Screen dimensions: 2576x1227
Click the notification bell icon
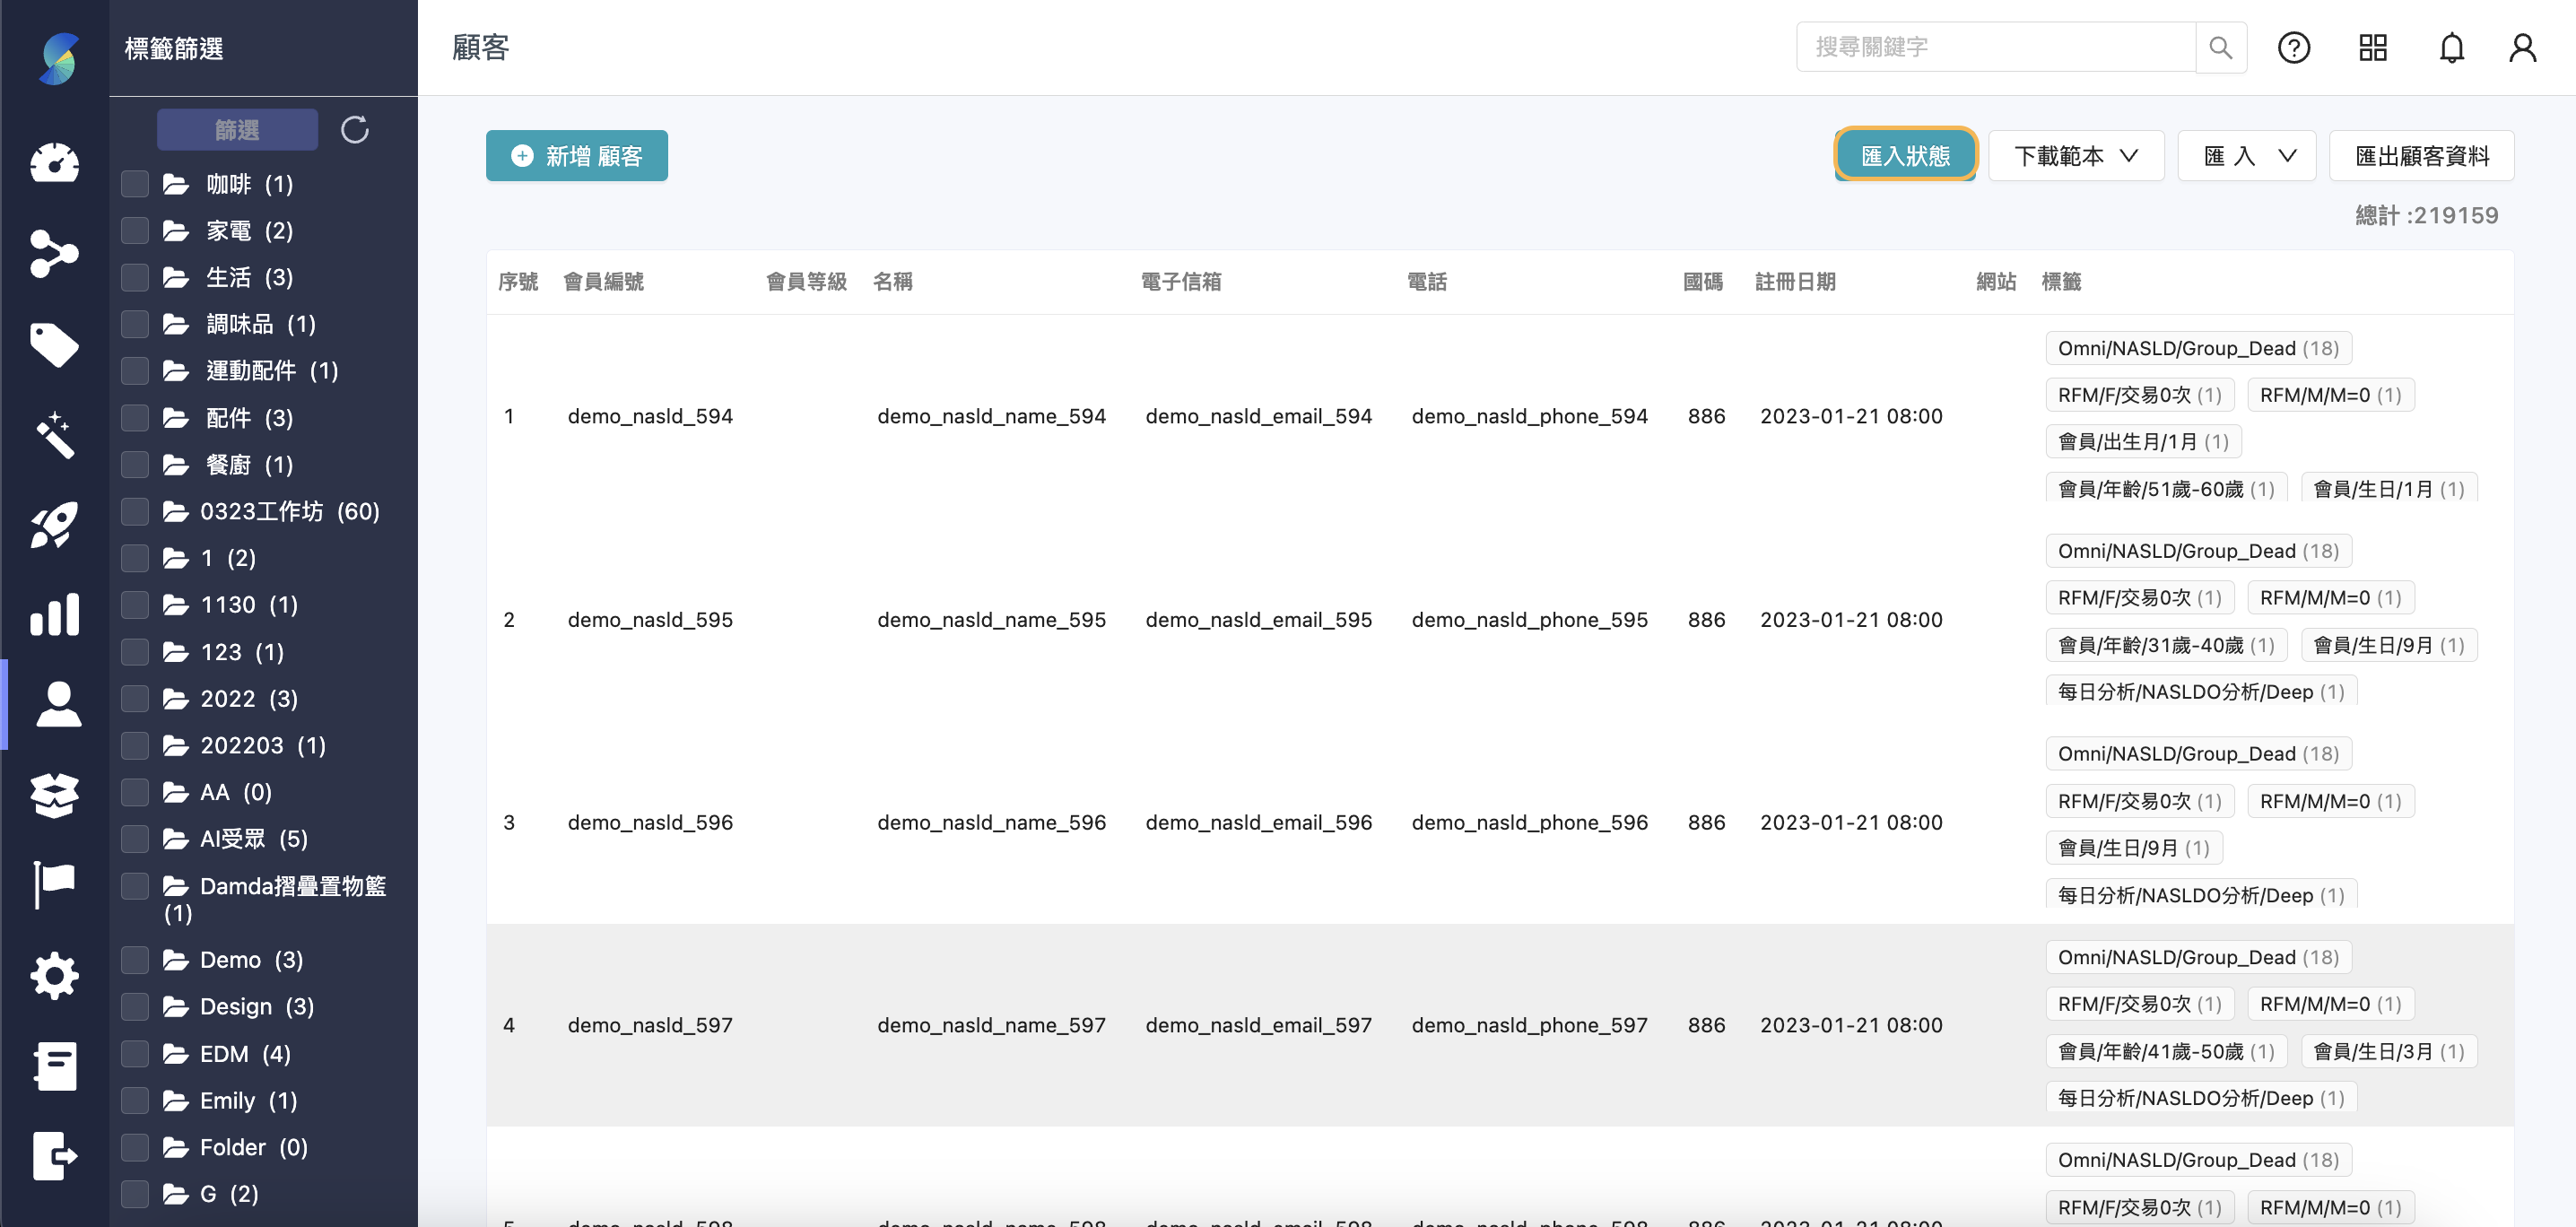(2451, 47)
